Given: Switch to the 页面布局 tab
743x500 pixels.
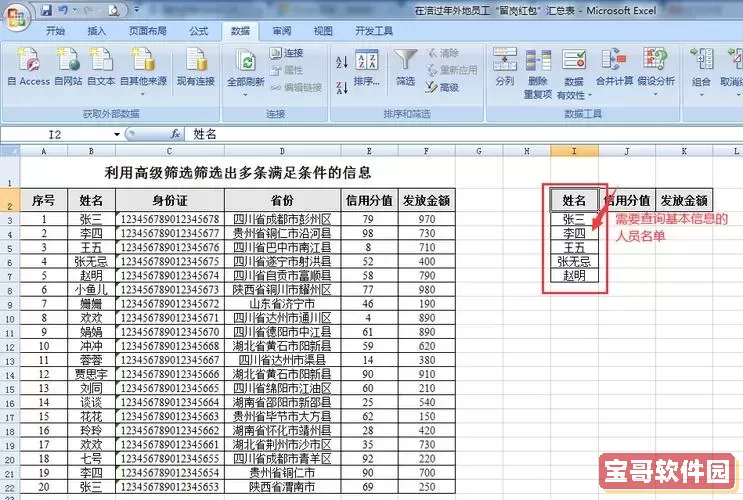Looking at the screenshot, I should [148, 31].
